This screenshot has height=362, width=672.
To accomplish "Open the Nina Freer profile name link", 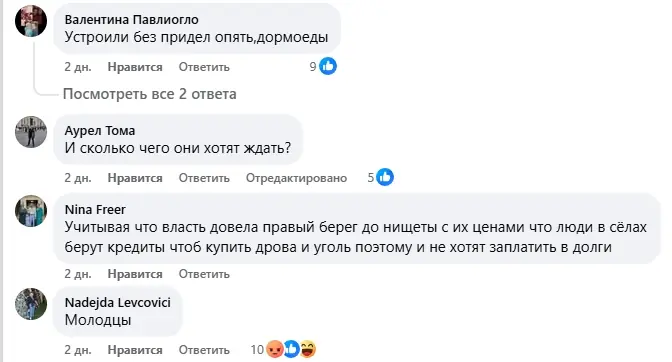I will (x=95, y=209).
